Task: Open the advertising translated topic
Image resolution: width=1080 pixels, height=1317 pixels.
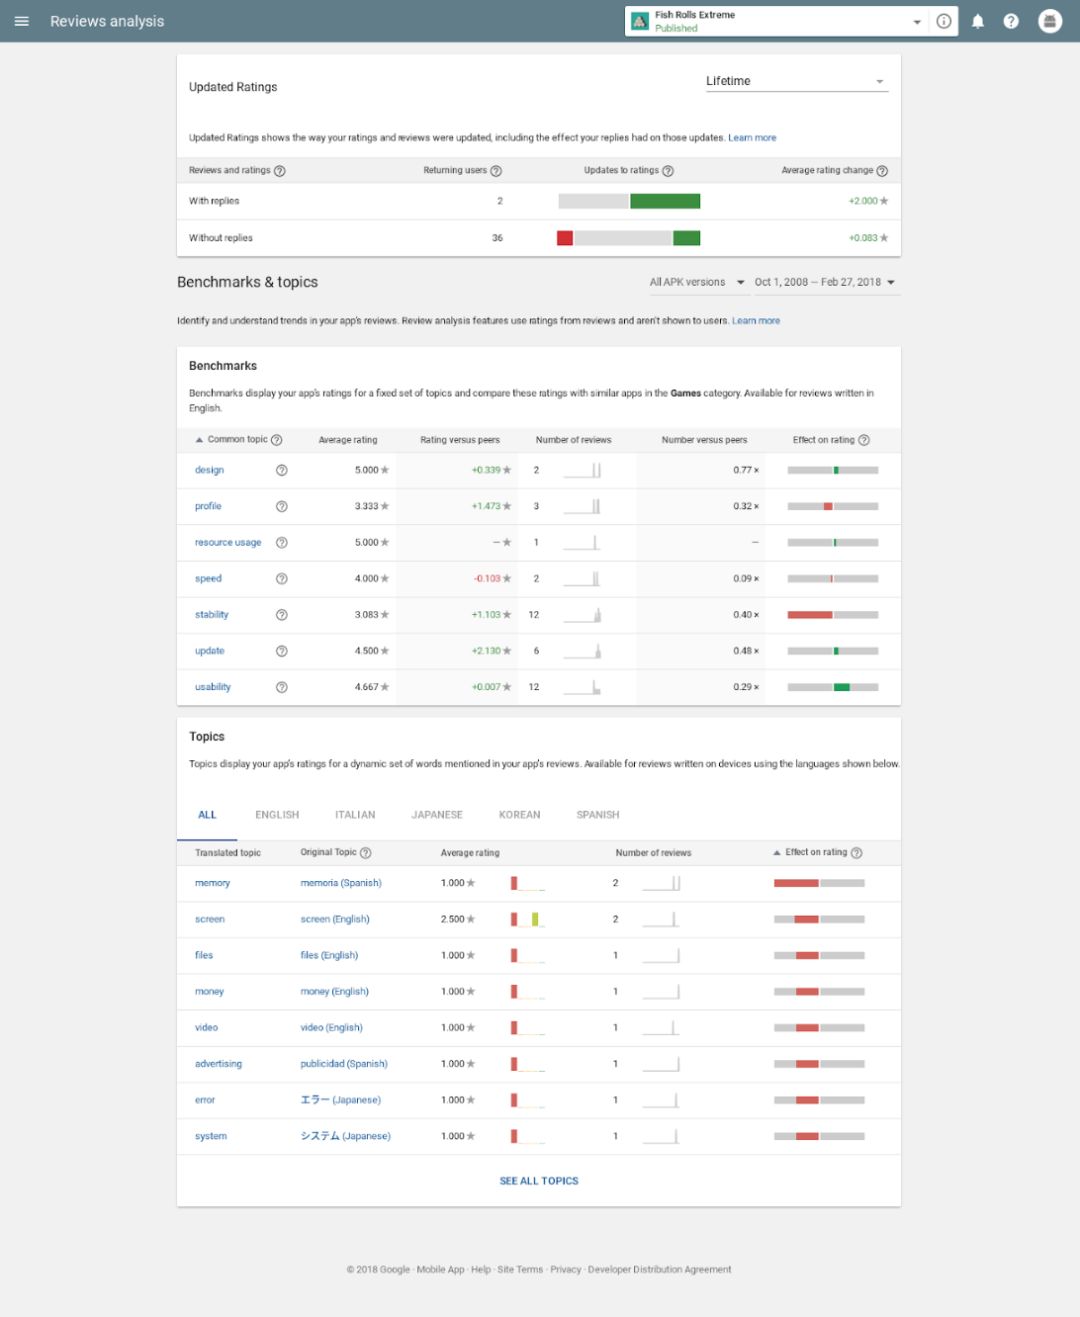Action: (218, 1064)
